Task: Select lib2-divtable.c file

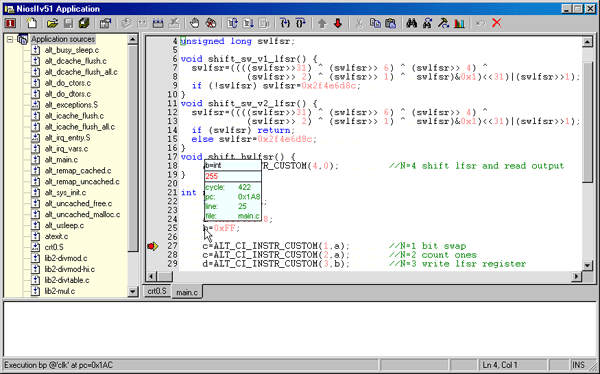Action: tap(67, 281)
